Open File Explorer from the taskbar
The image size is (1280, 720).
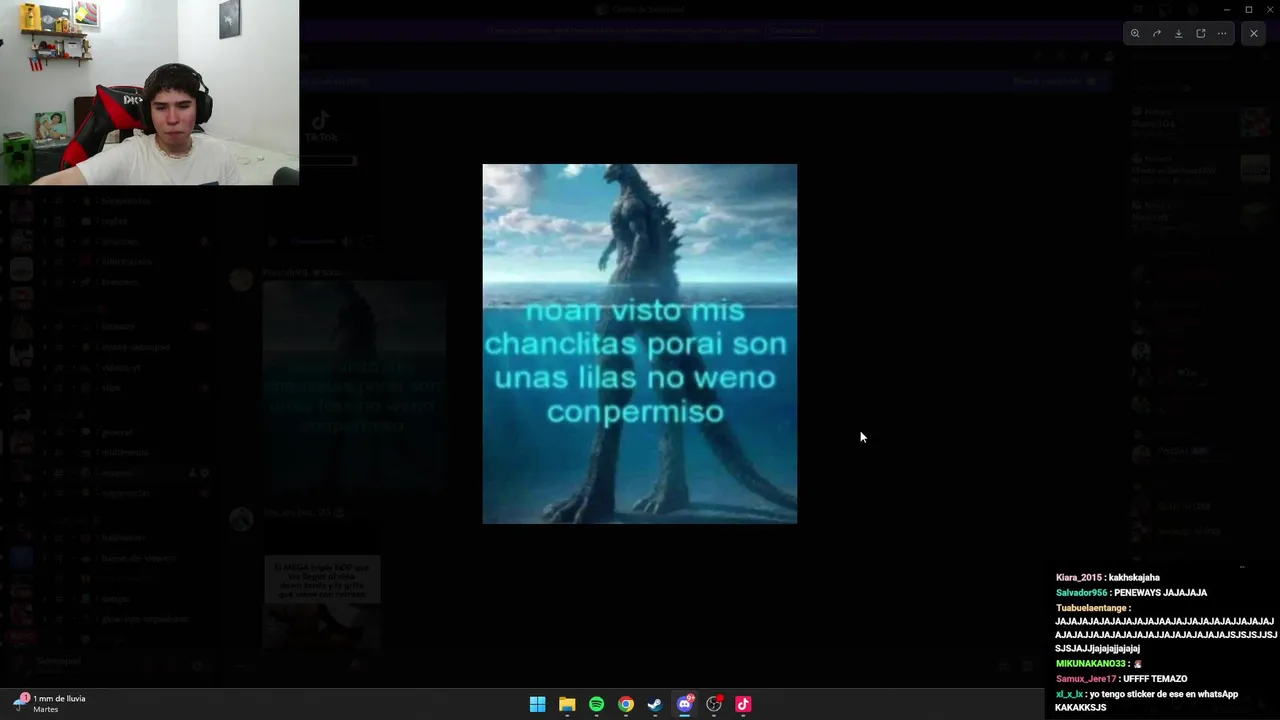[567, 704]
